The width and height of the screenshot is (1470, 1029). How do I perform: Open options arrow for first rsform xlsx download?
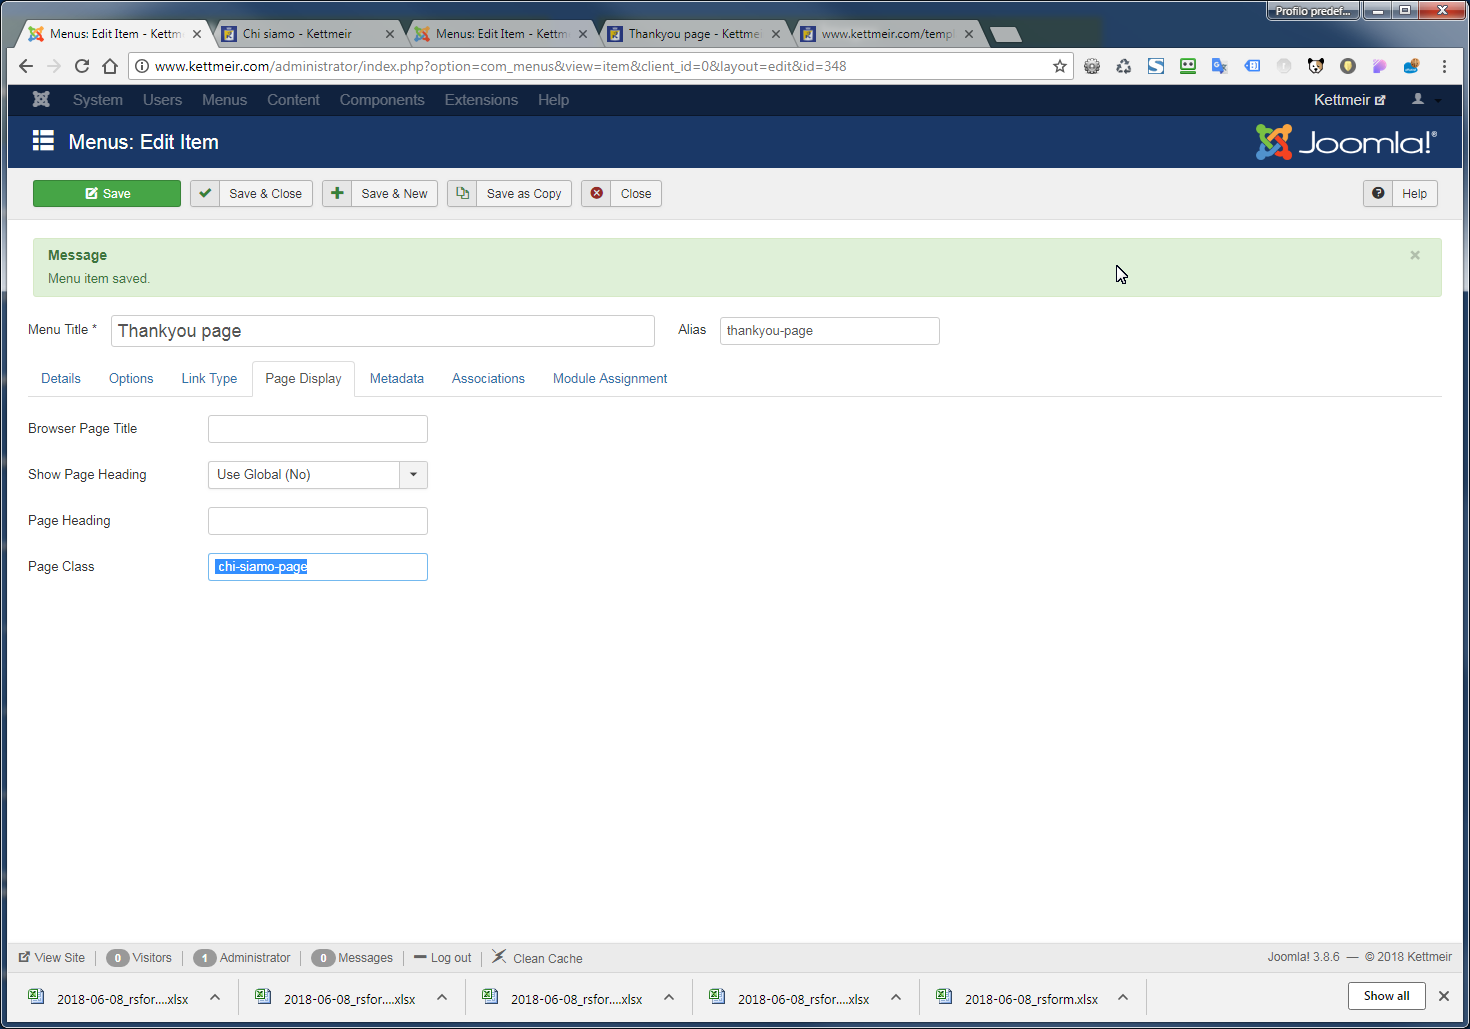point(215,997)
